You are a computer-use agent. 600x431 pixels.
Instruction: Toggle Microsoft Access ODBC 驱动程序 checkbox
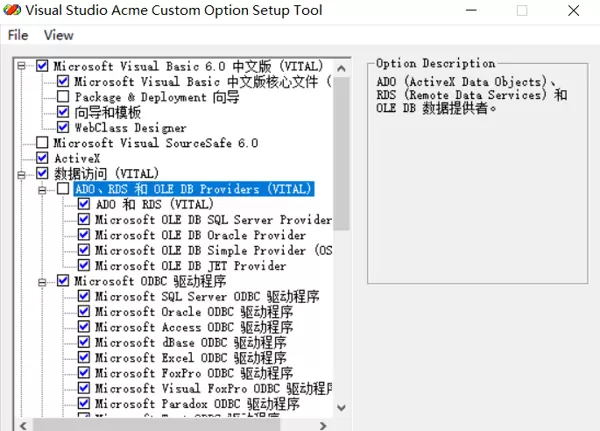[x=84, y=328]
